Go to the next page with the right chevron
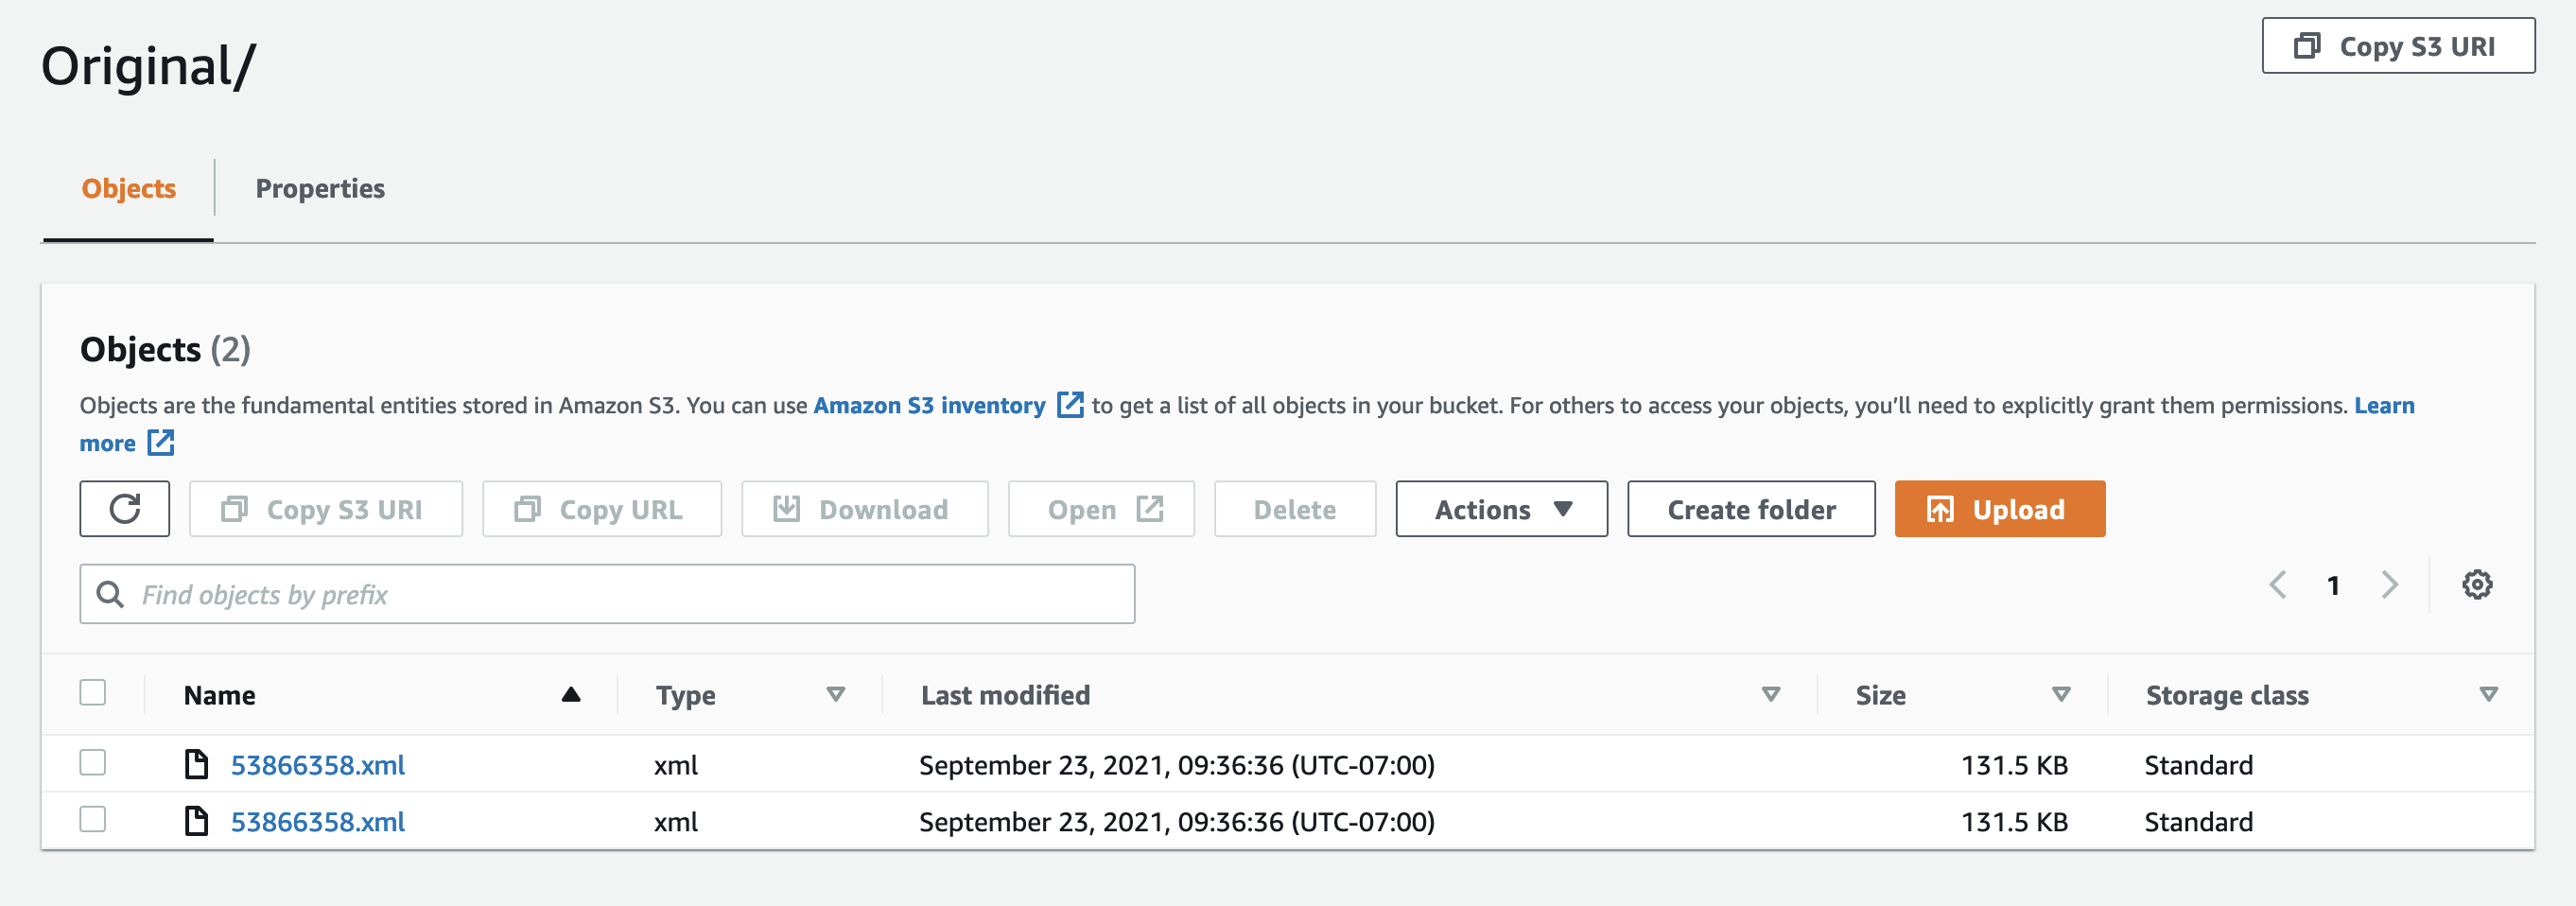This screenshot has height=906, width=2576. point(2389,585)
